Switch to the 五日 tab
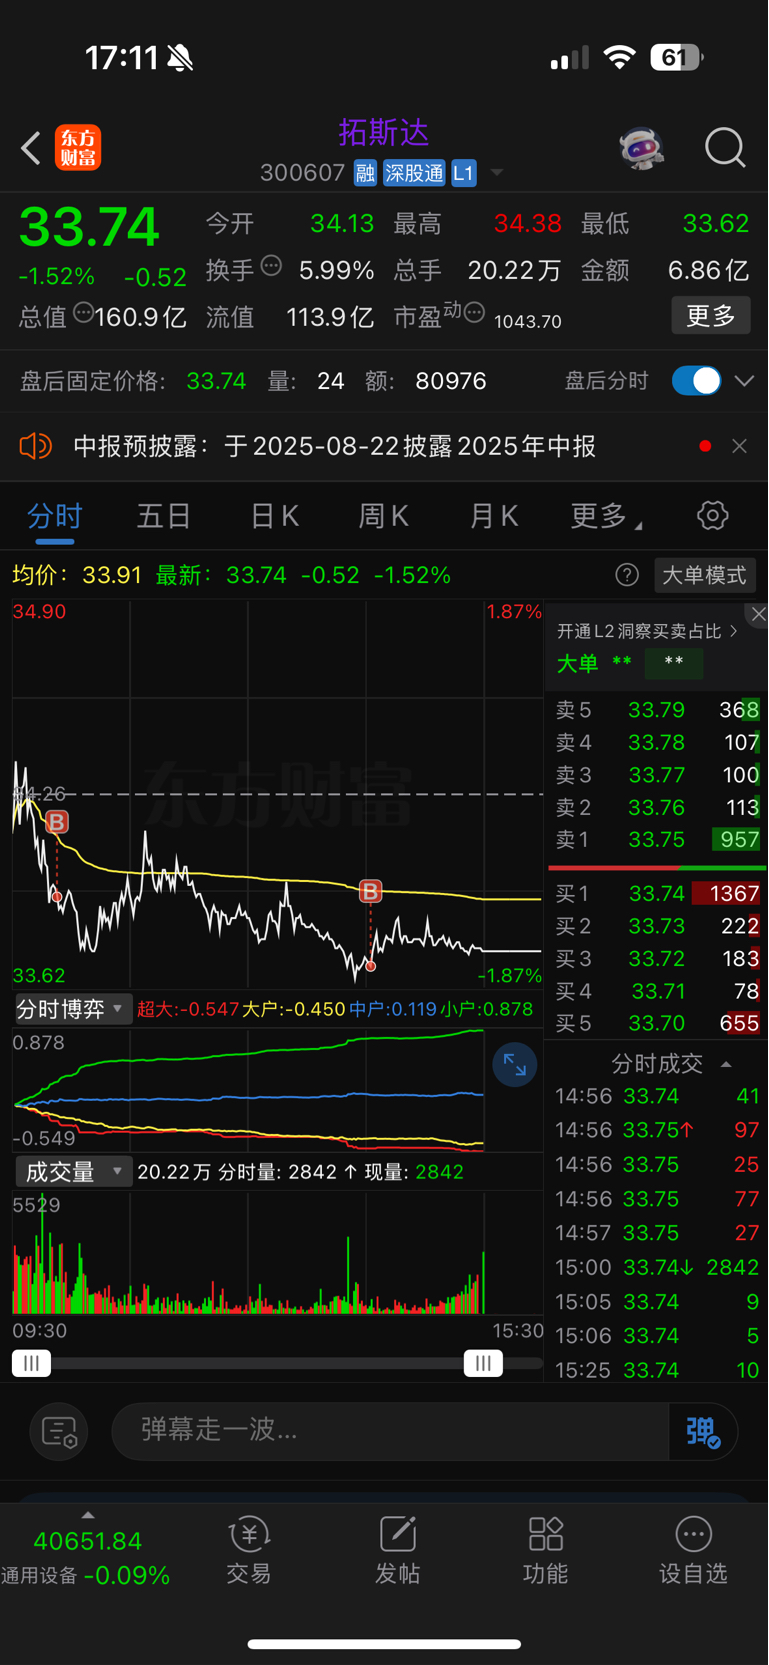Screen dimensions: 769x1665 pyautogui.click(x=164, y=516)
